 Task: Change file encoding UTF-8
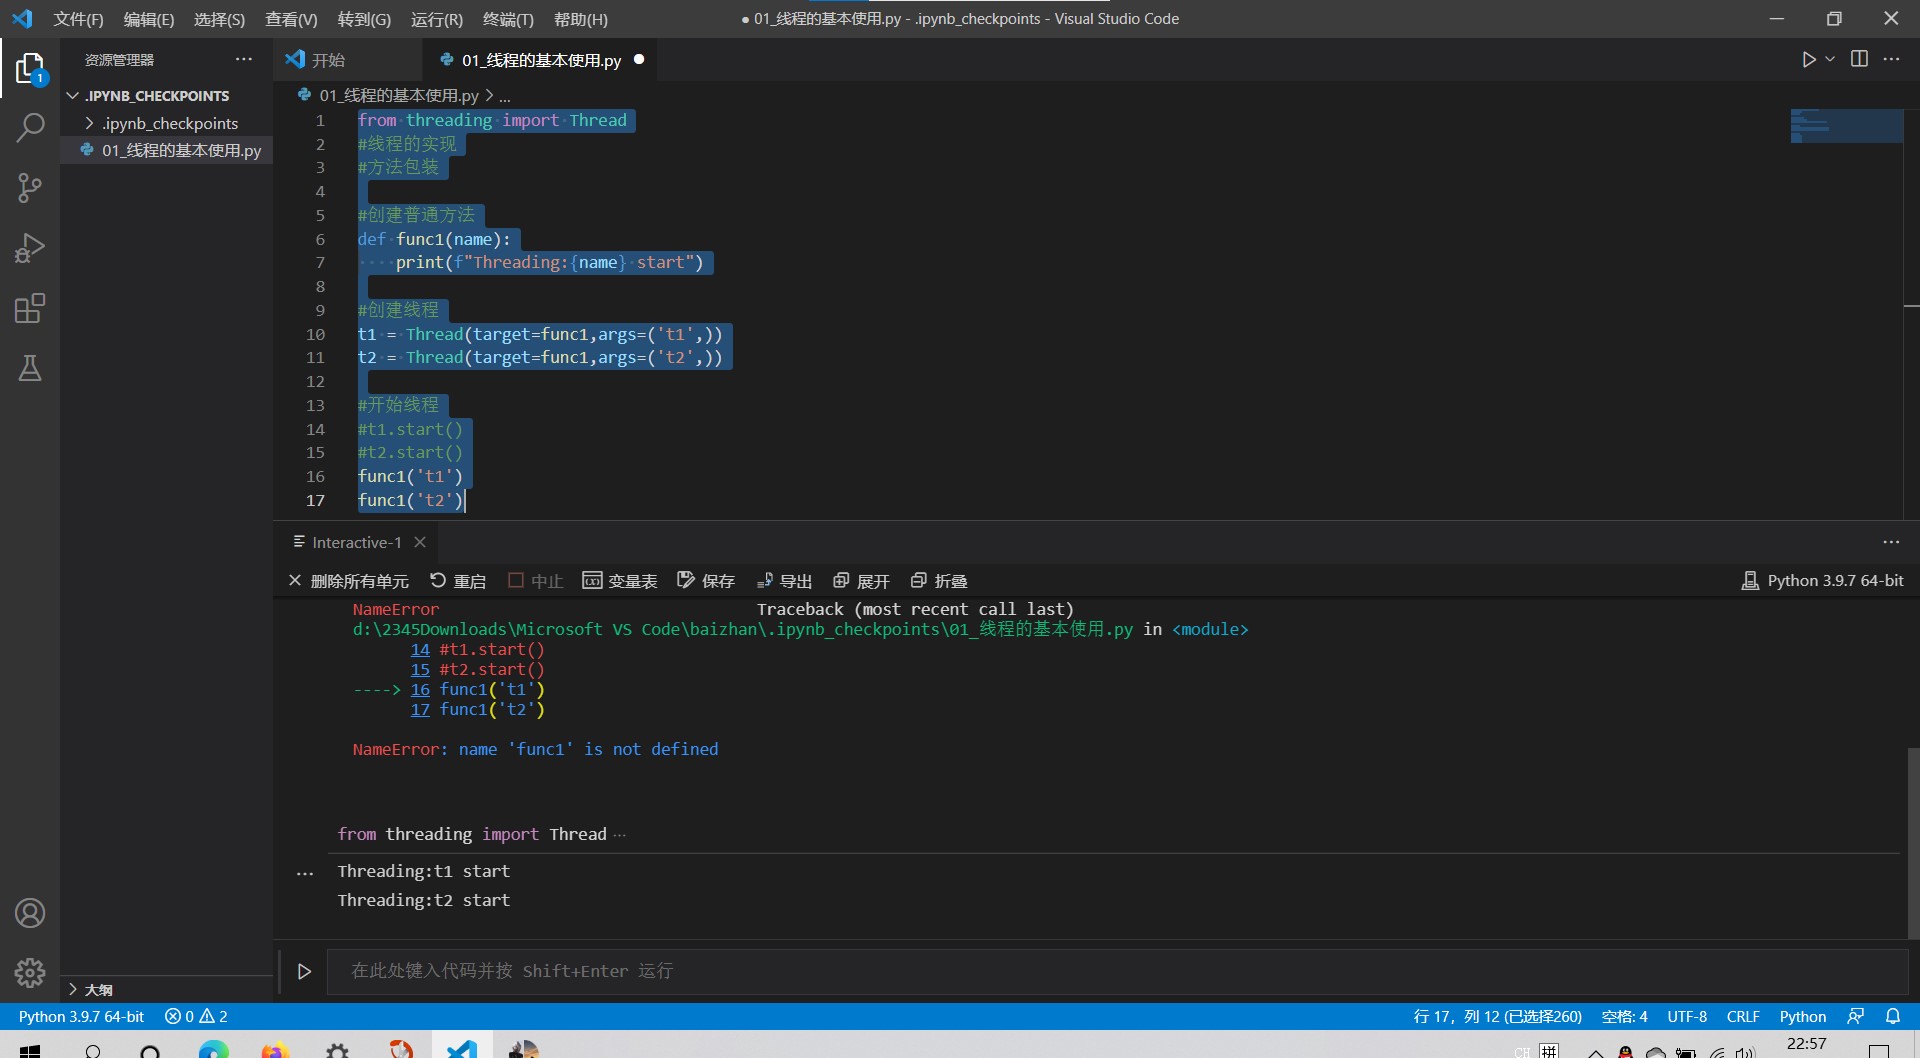(x=1687, y=1016)
